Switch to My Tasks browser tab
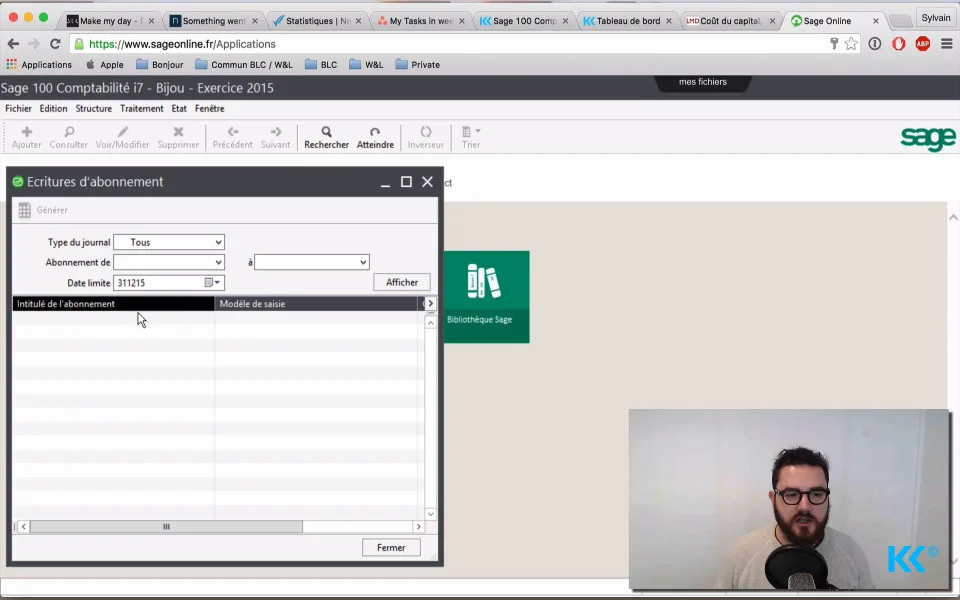960x600 pixels. tap(421, 21)
